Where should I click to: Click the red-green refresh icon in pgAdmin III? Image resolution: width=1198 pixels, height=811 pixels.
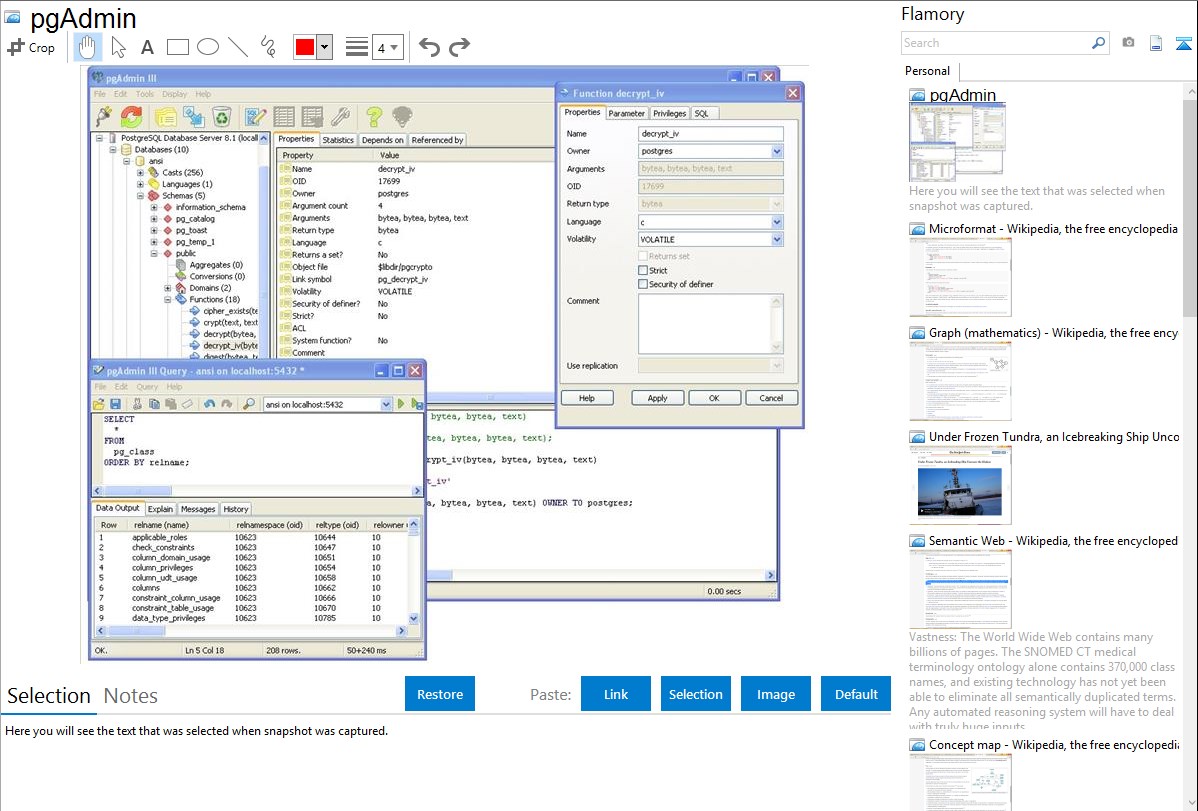coord(131,116)
